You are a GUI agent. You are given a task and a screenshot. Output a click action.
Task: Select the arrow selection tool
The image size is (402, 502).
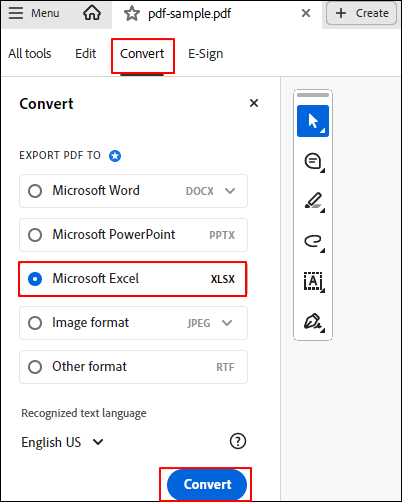pyautogui.click(x=313, y=121)
